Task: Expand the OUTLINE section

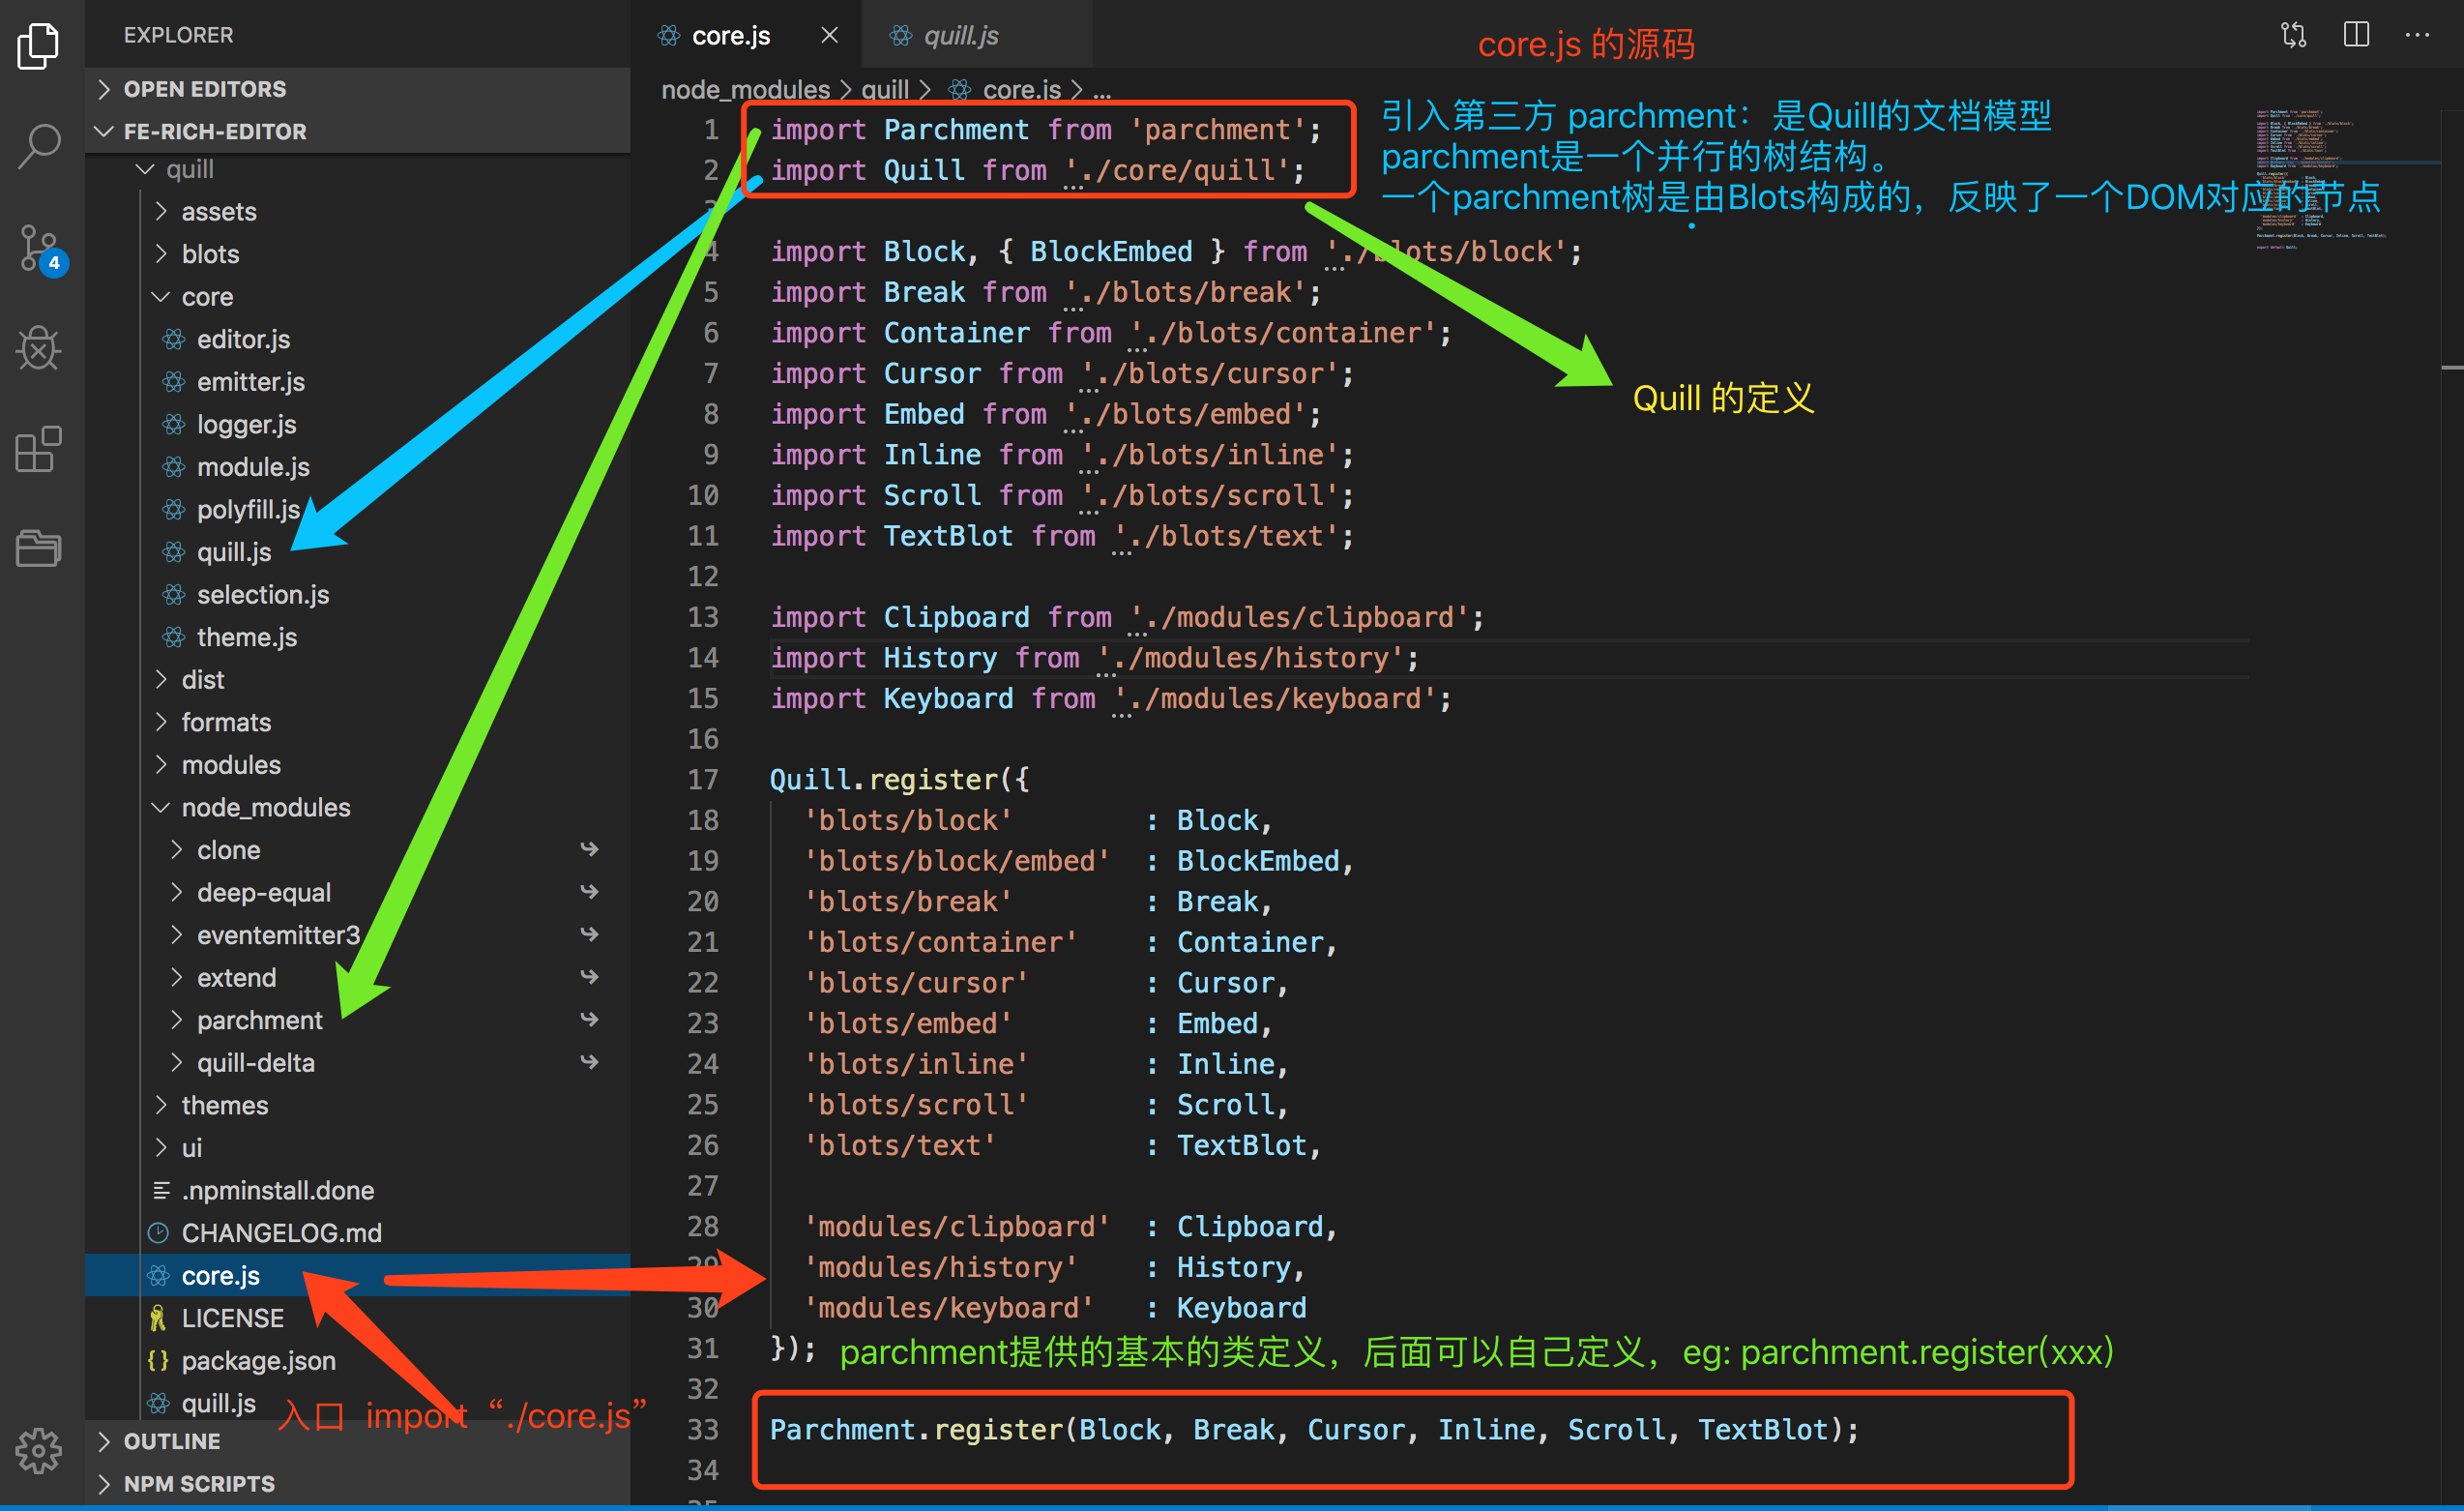Action: pos(171,1441)
